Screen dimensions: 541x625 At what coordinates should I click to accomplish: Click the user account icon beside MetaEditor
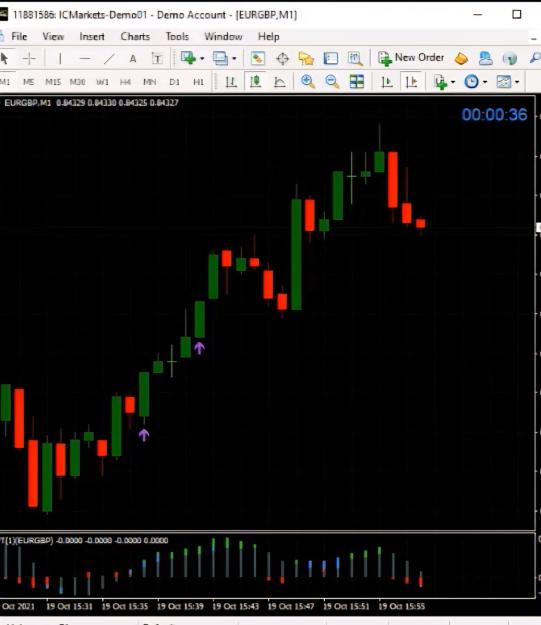485,59
